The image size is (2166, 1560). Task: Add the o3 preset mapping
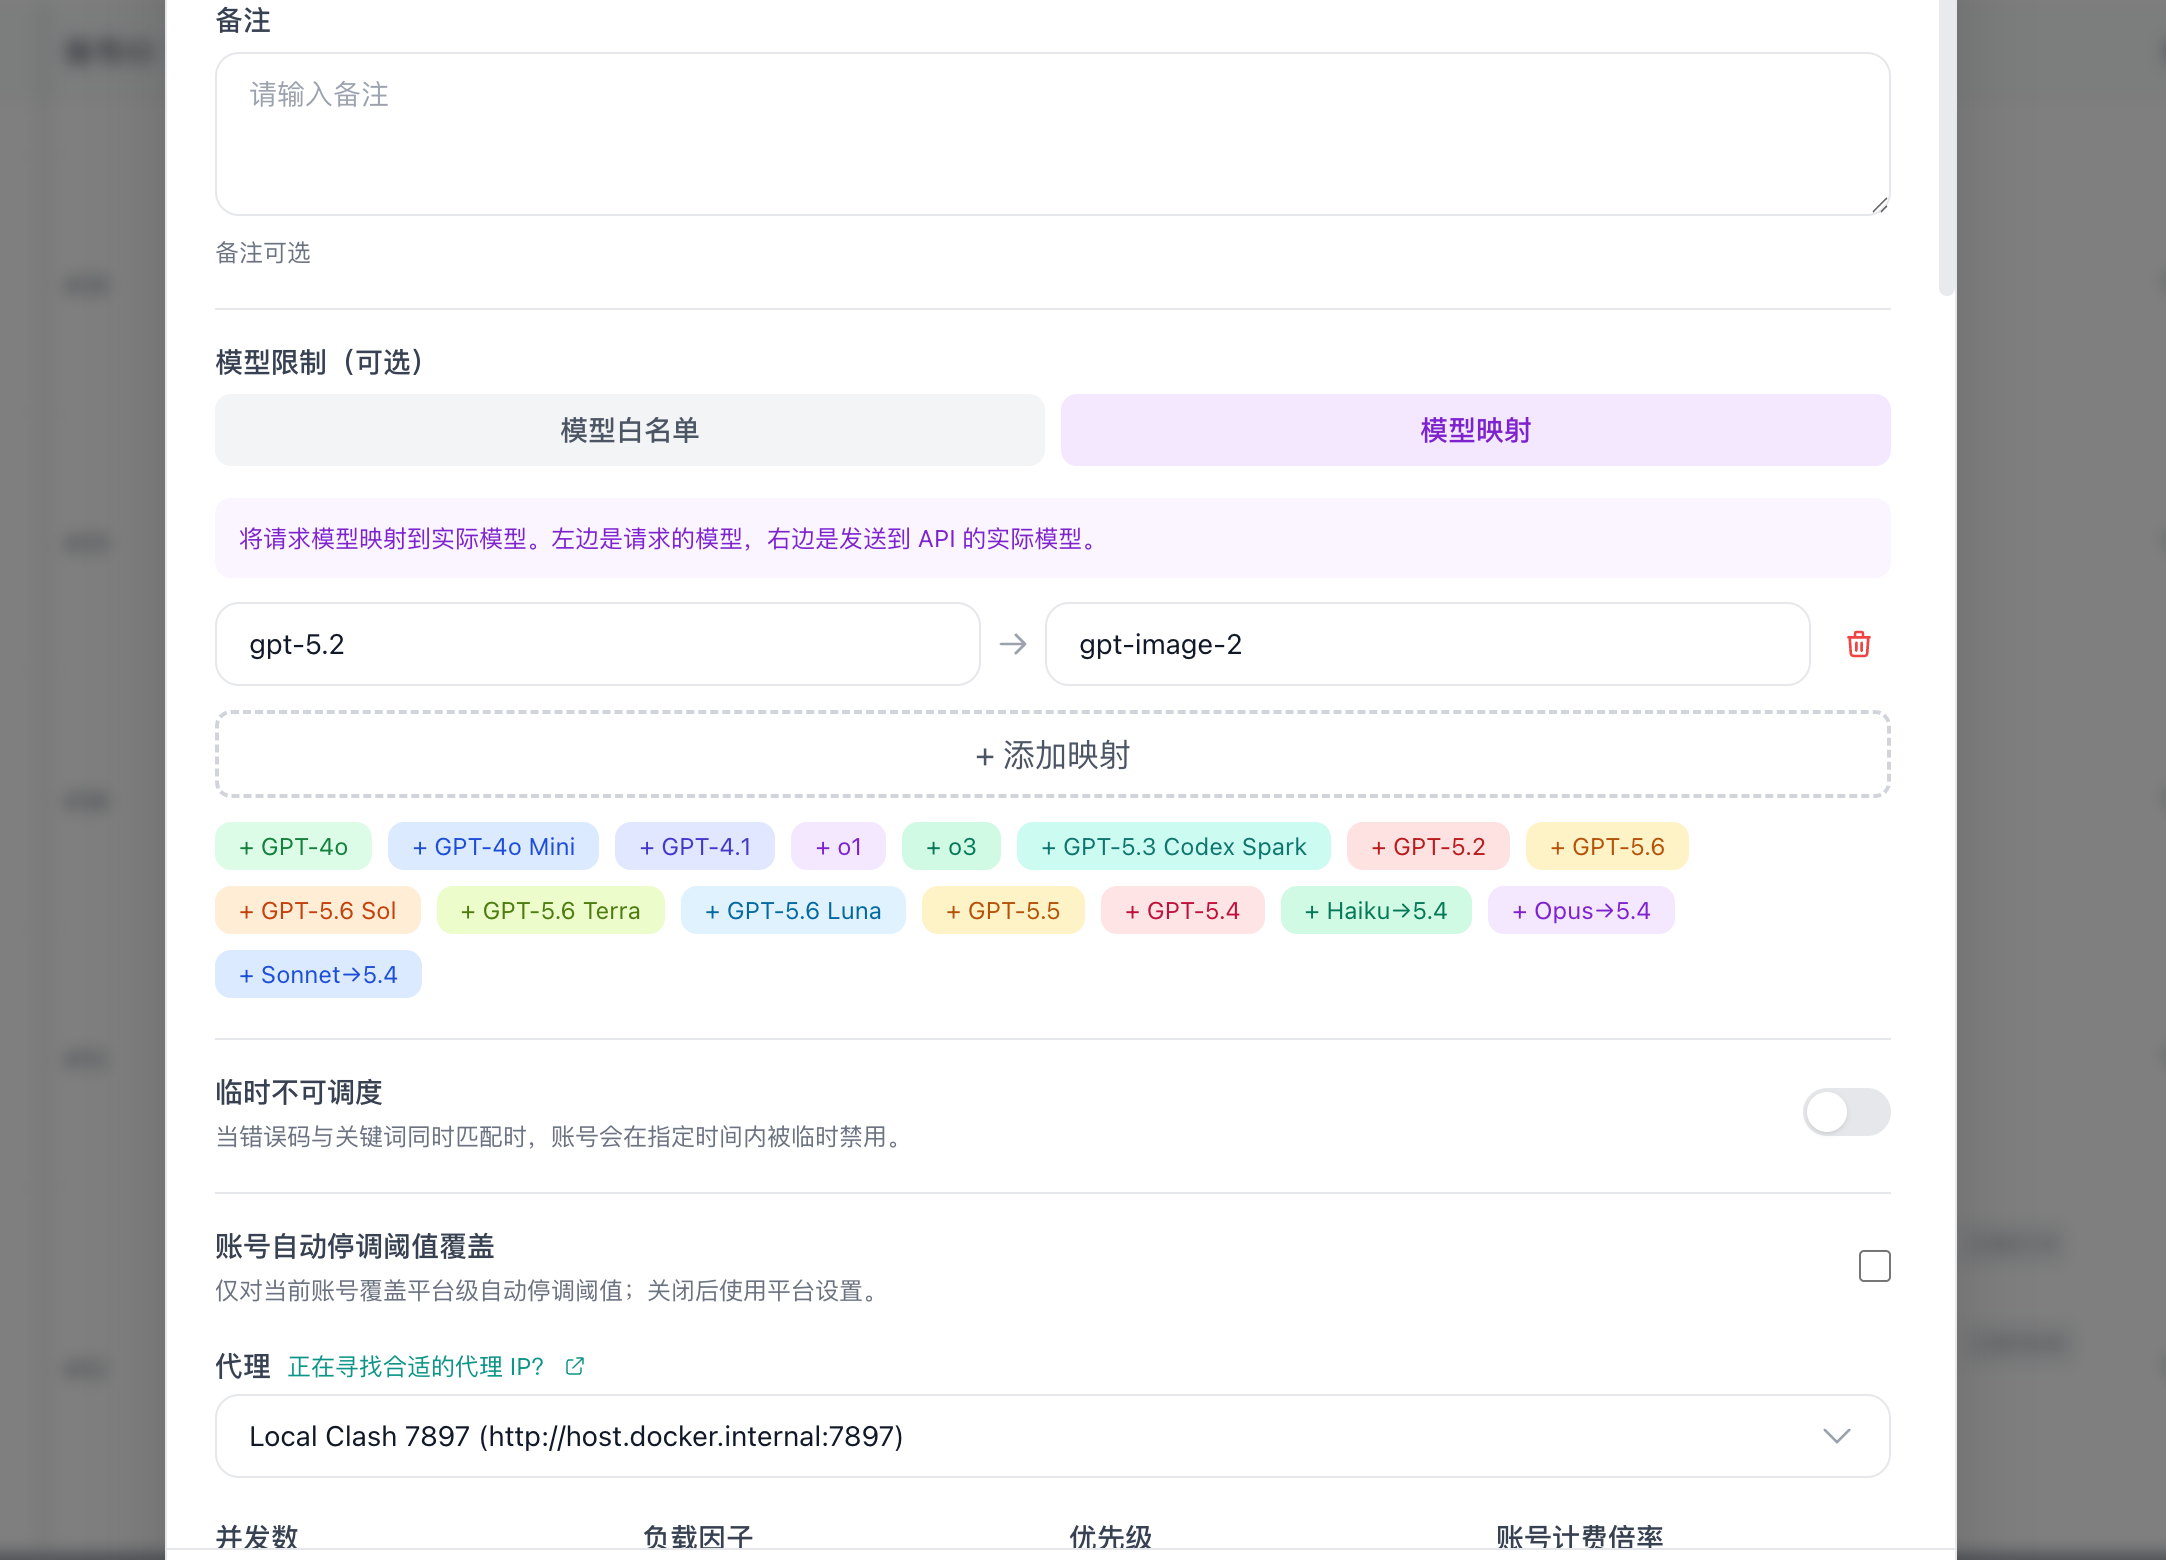click(951, 846)
